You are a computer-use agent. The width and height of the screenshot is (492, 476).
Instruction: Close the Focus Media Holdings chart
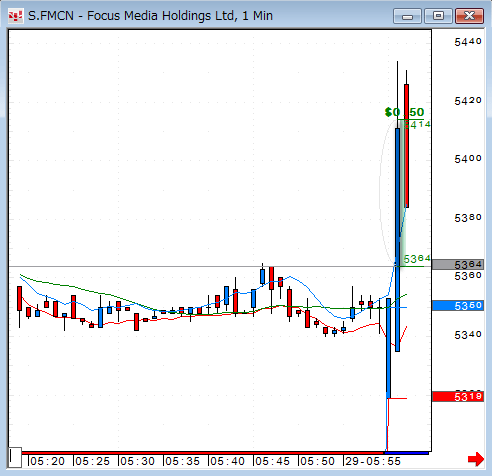click(469, 16)
